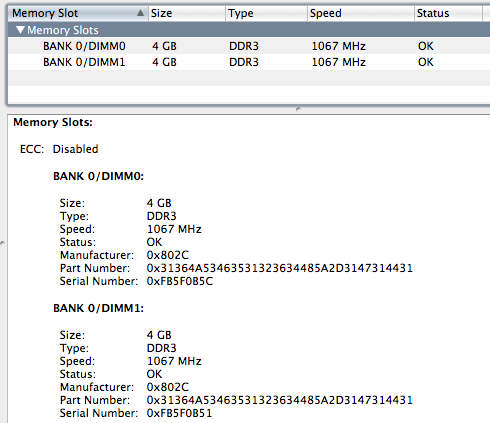Sort by the Memory Slot column header
The width and height of the screenshot is (490, 423).
[78, 13]
